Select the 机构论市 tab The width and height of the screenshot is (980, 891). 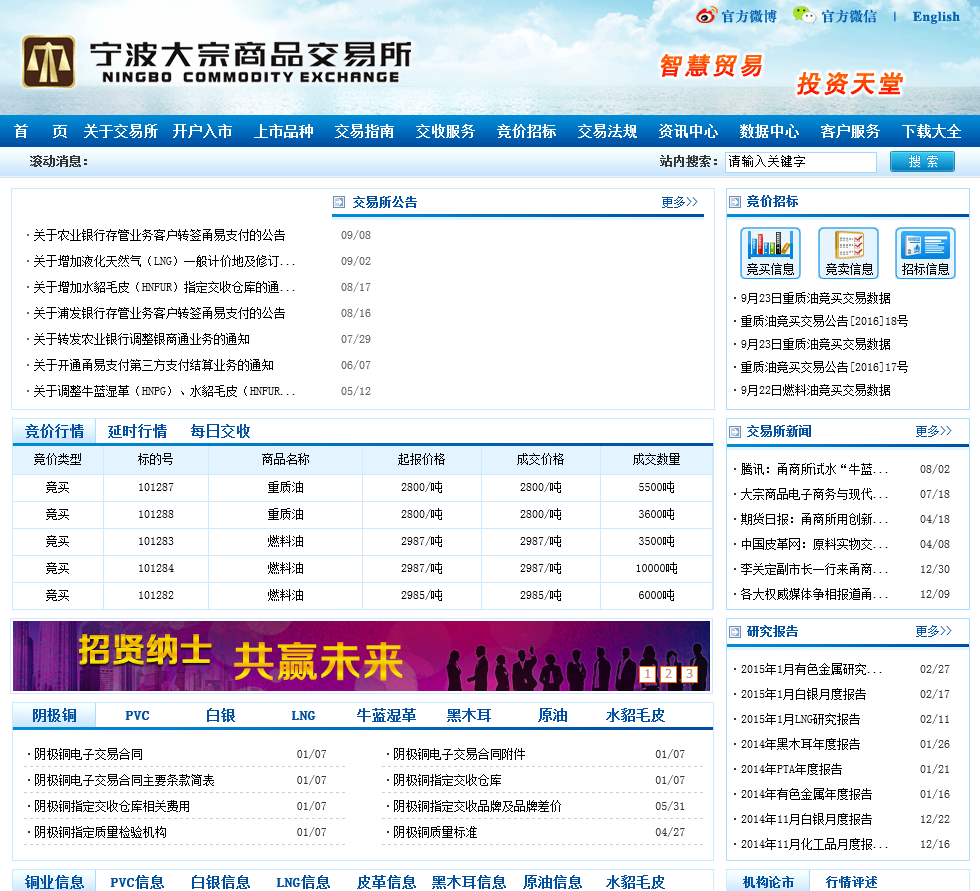click(x=768, y=882)
